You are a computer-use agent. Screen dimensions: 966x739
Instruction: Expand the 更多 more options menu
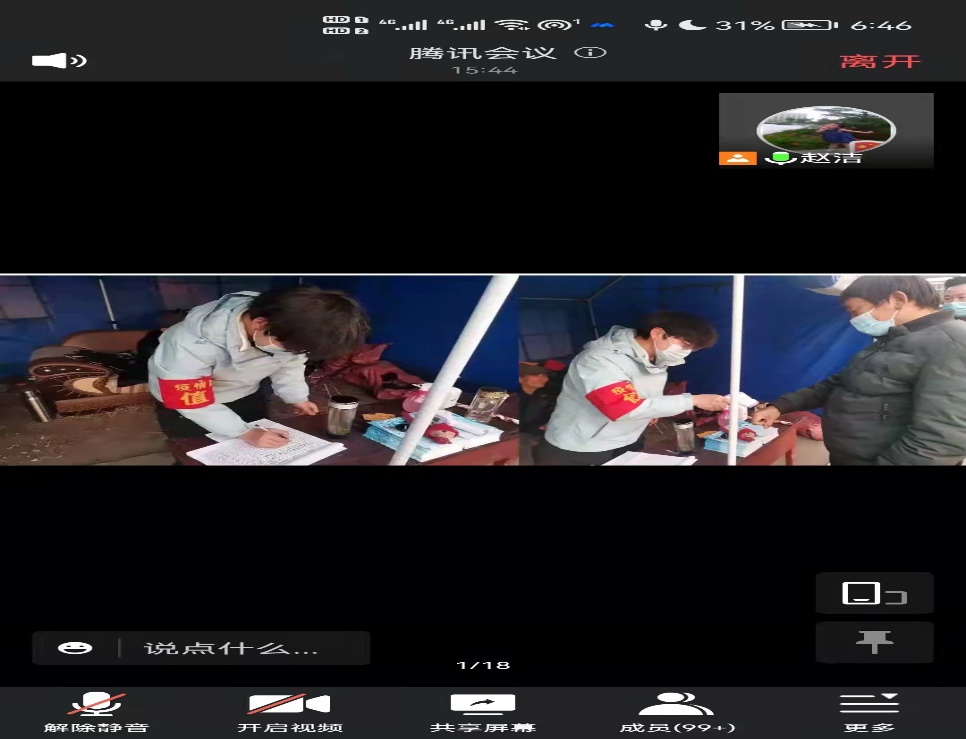point(869,712)
